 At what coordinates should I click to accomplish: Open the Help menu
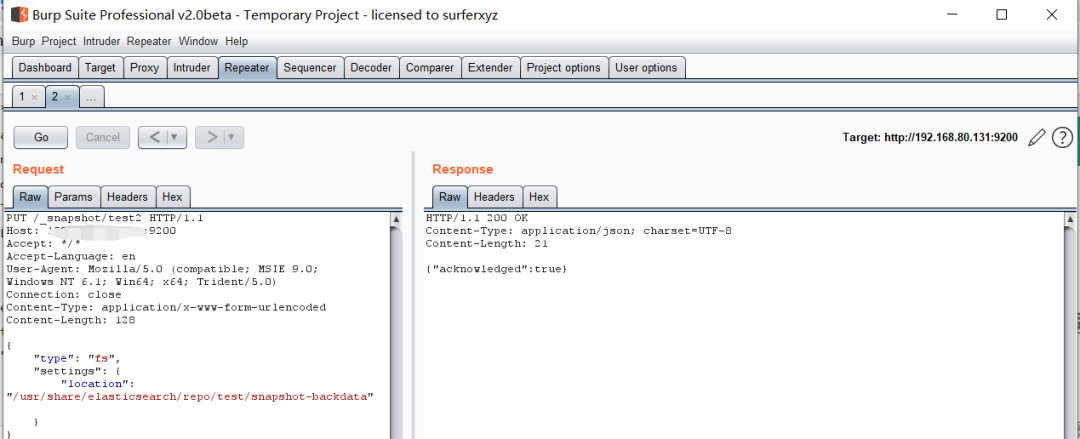236,41
